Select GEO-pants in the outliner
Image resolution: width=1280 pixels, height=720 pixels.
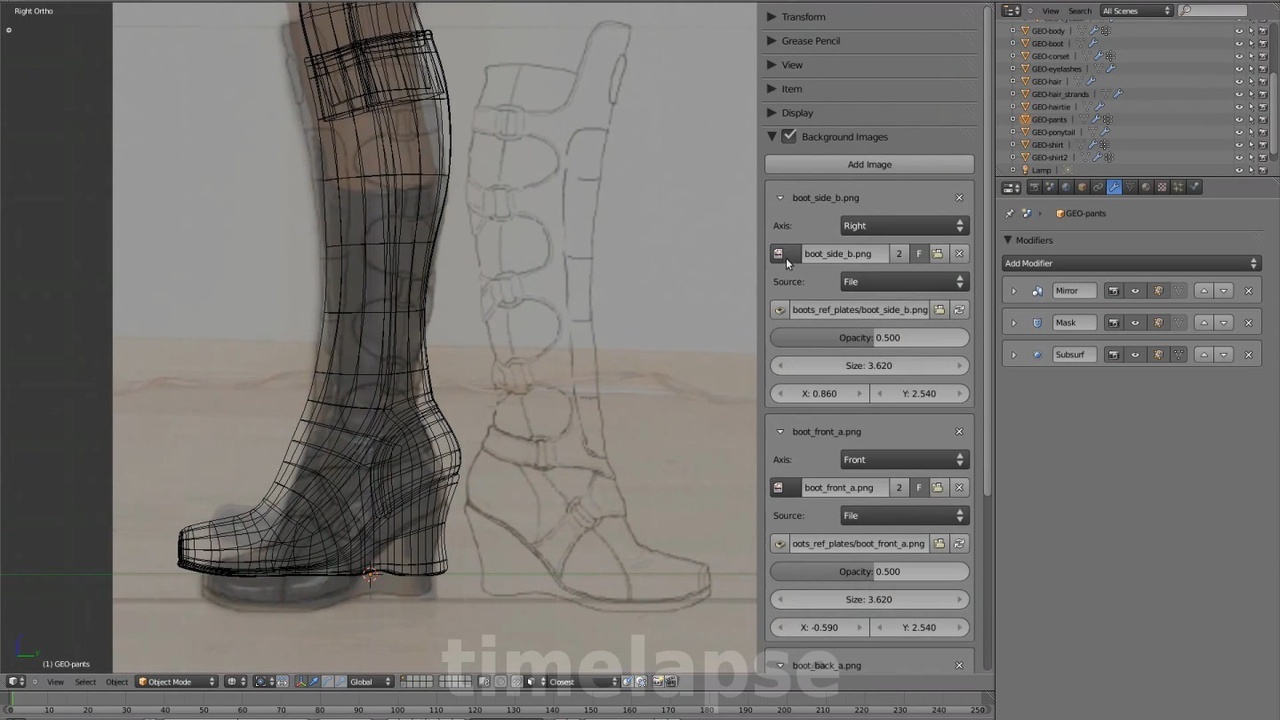click(x=1050, y=119)
